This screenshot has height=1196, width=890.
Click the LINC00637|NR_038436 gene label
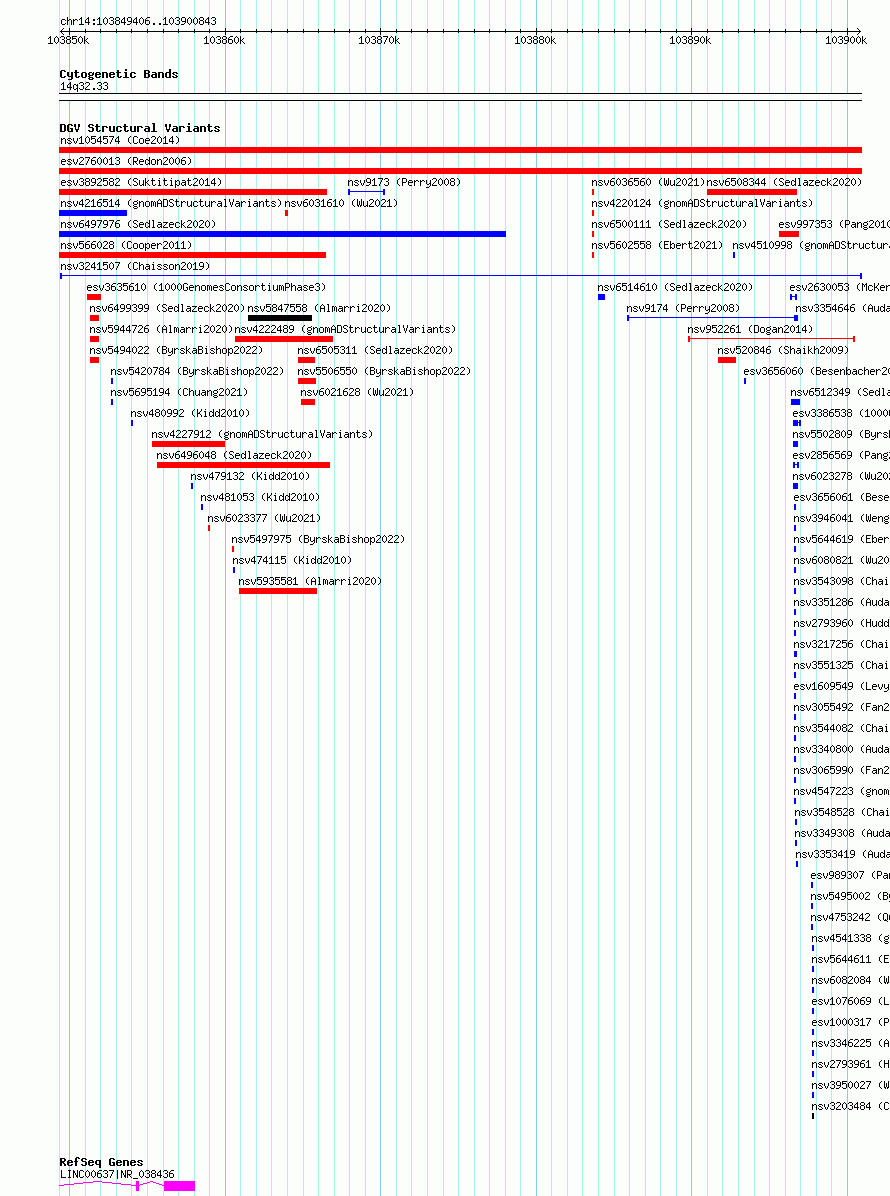coord(117,1174)
